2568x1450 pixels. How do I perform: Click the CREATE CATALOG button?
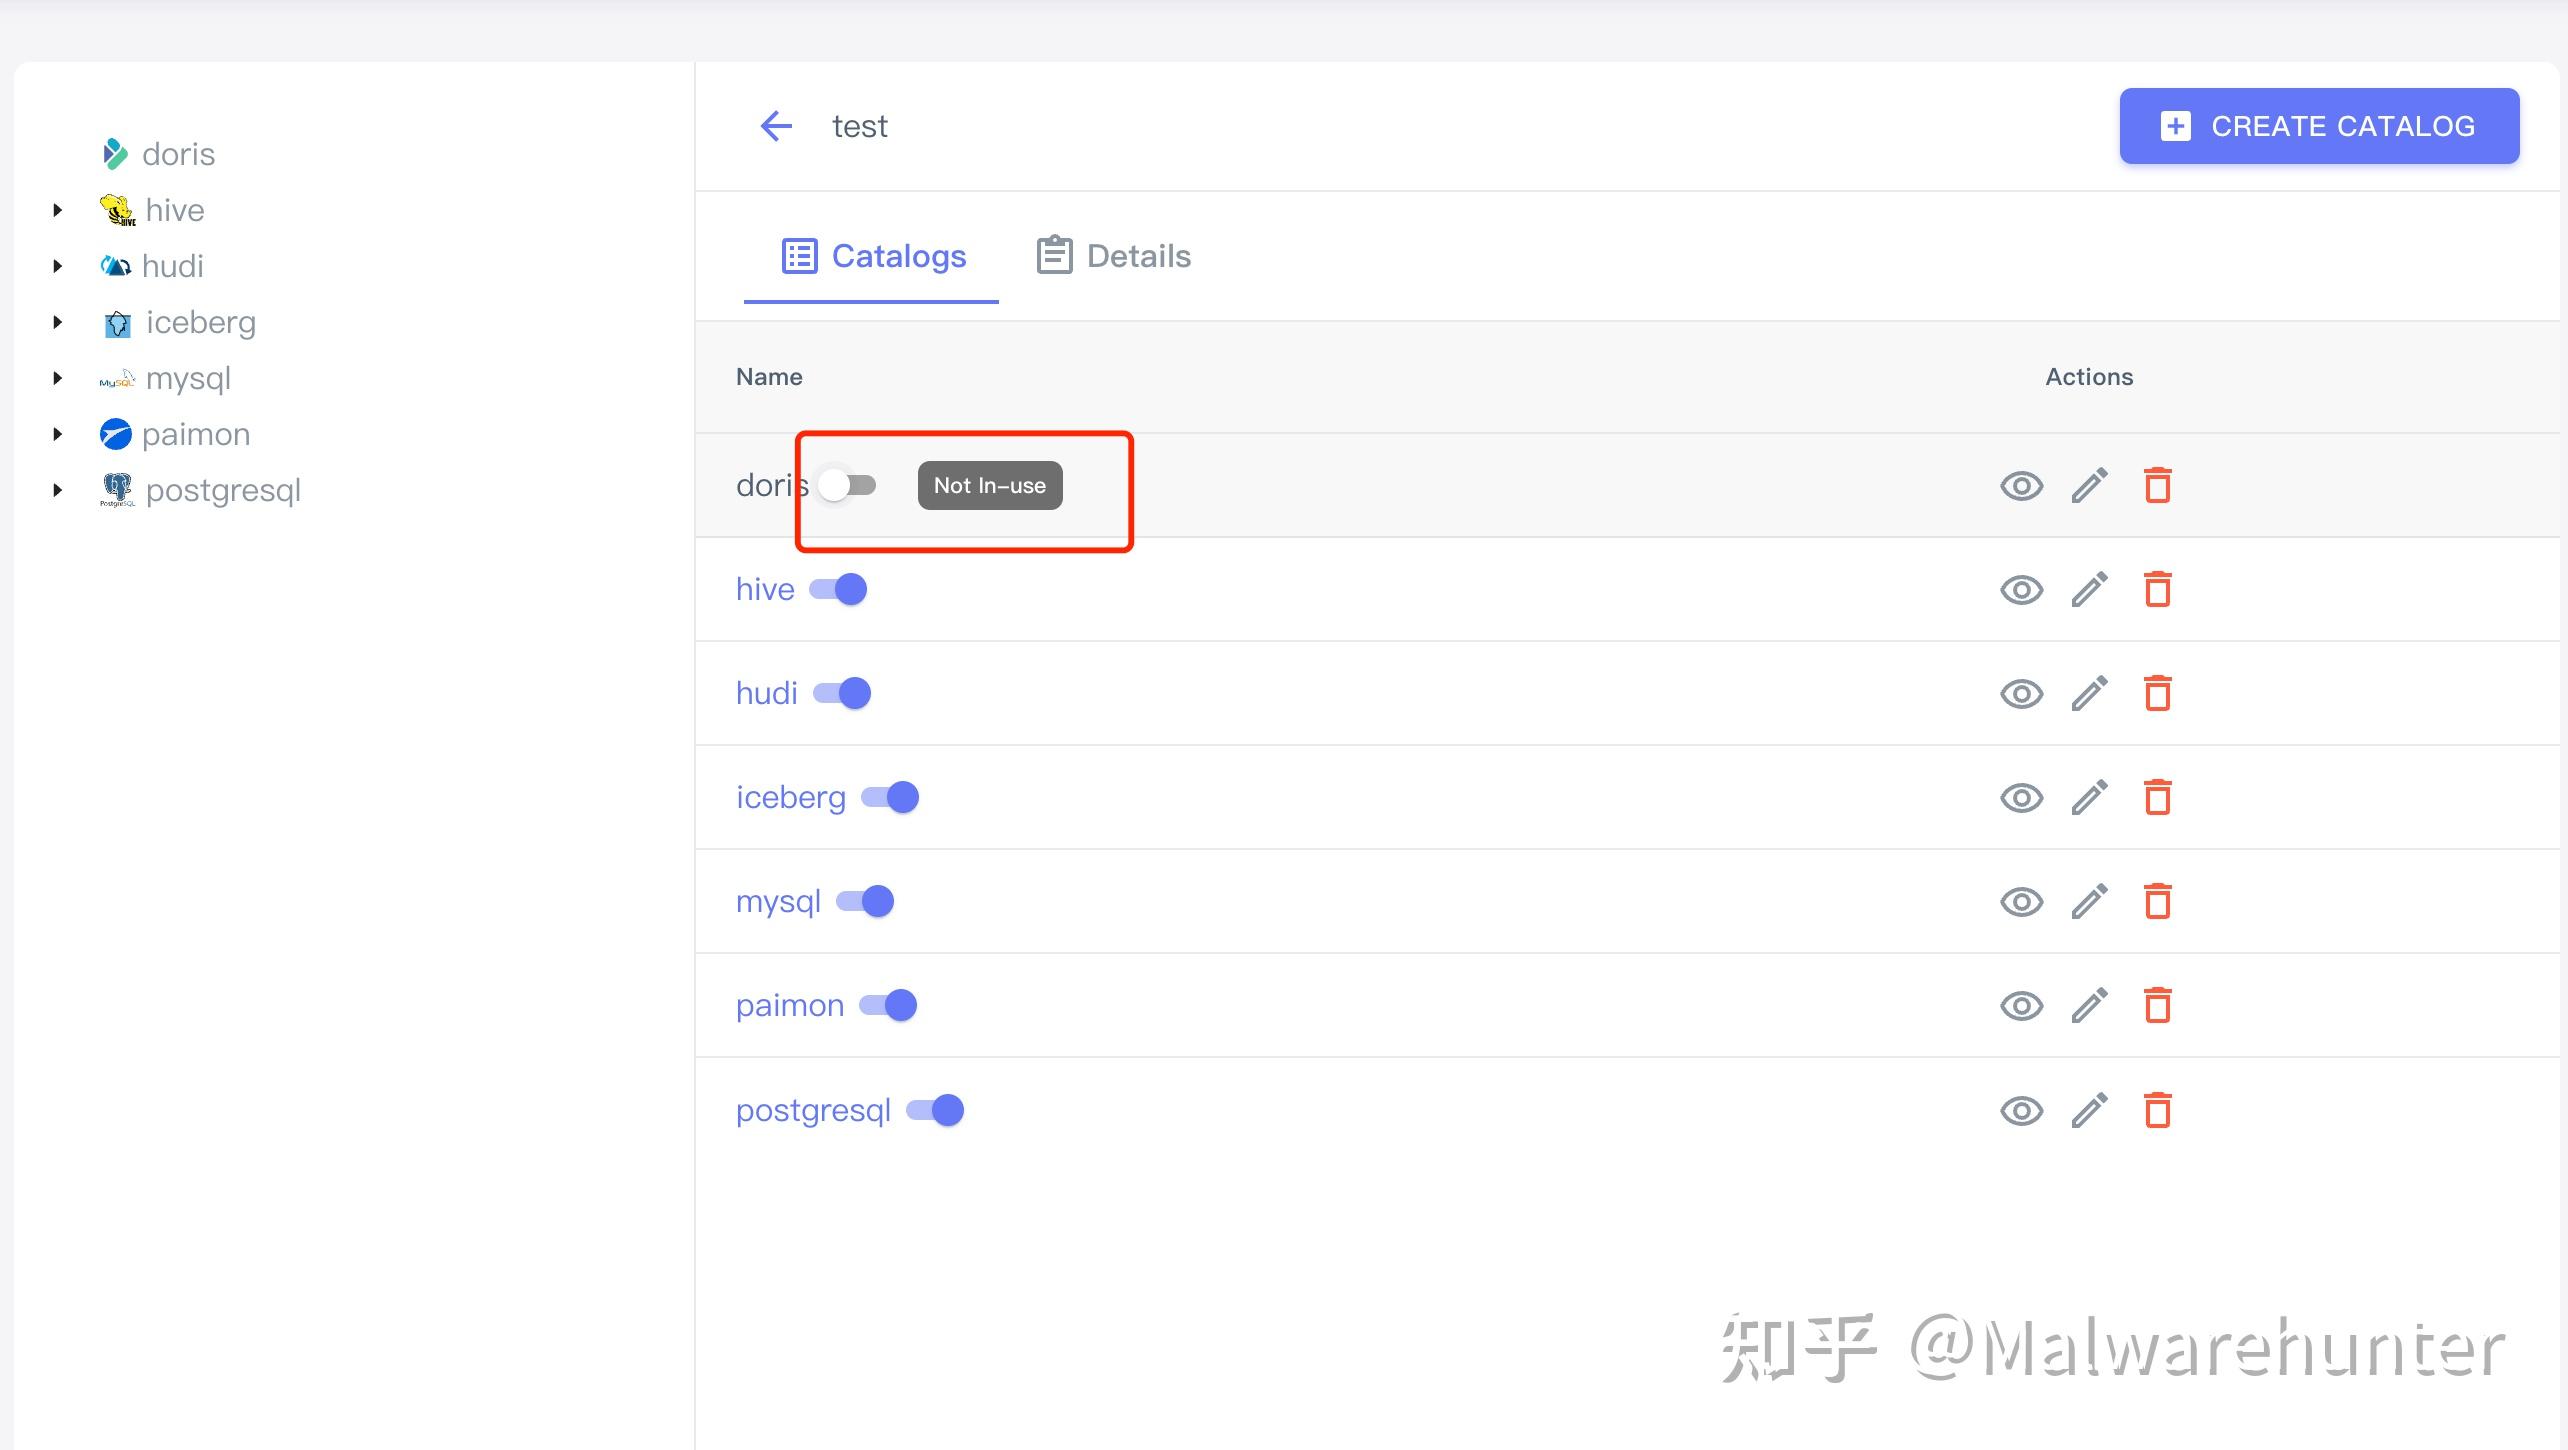click(x=2318, y=126)
